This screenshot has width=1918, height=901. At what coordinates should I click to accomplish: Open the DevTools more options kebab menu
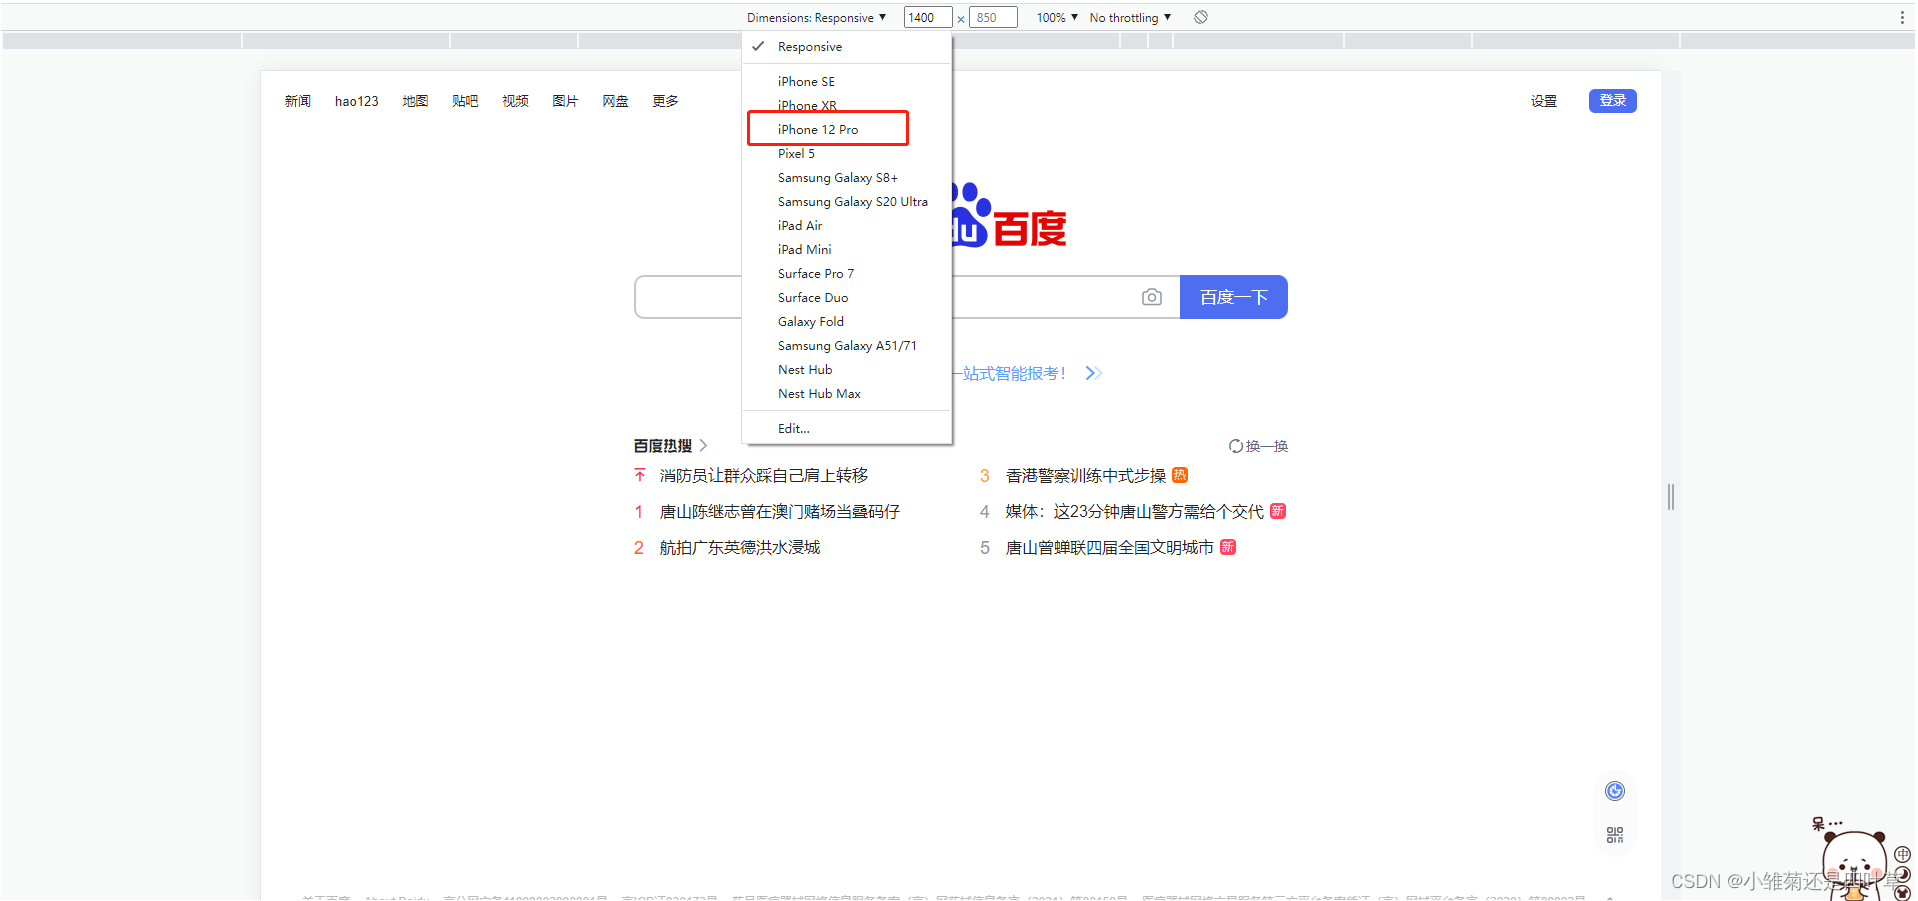[1902, 17]
